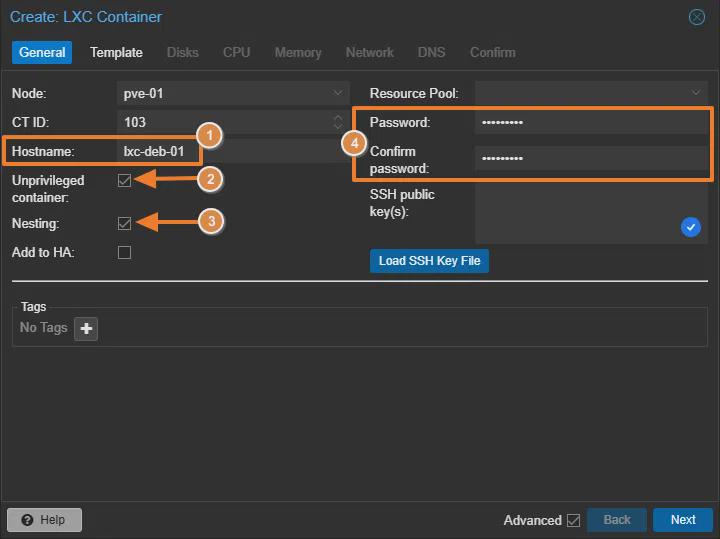The image size is (720, 539).
Task: Click the Back button
Action: click(617, 520)
